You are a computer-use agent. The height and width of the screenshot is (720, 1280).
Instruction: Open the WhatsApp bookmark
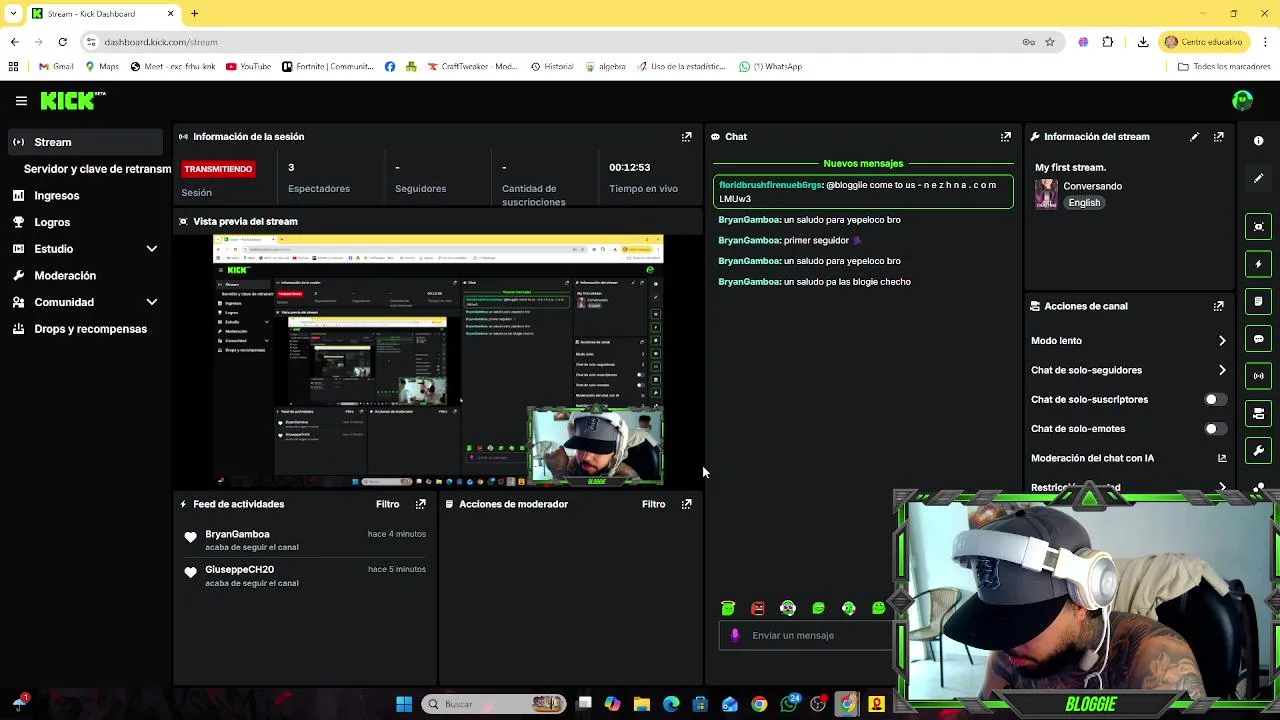pyautogui.click(x=770, y=66)
